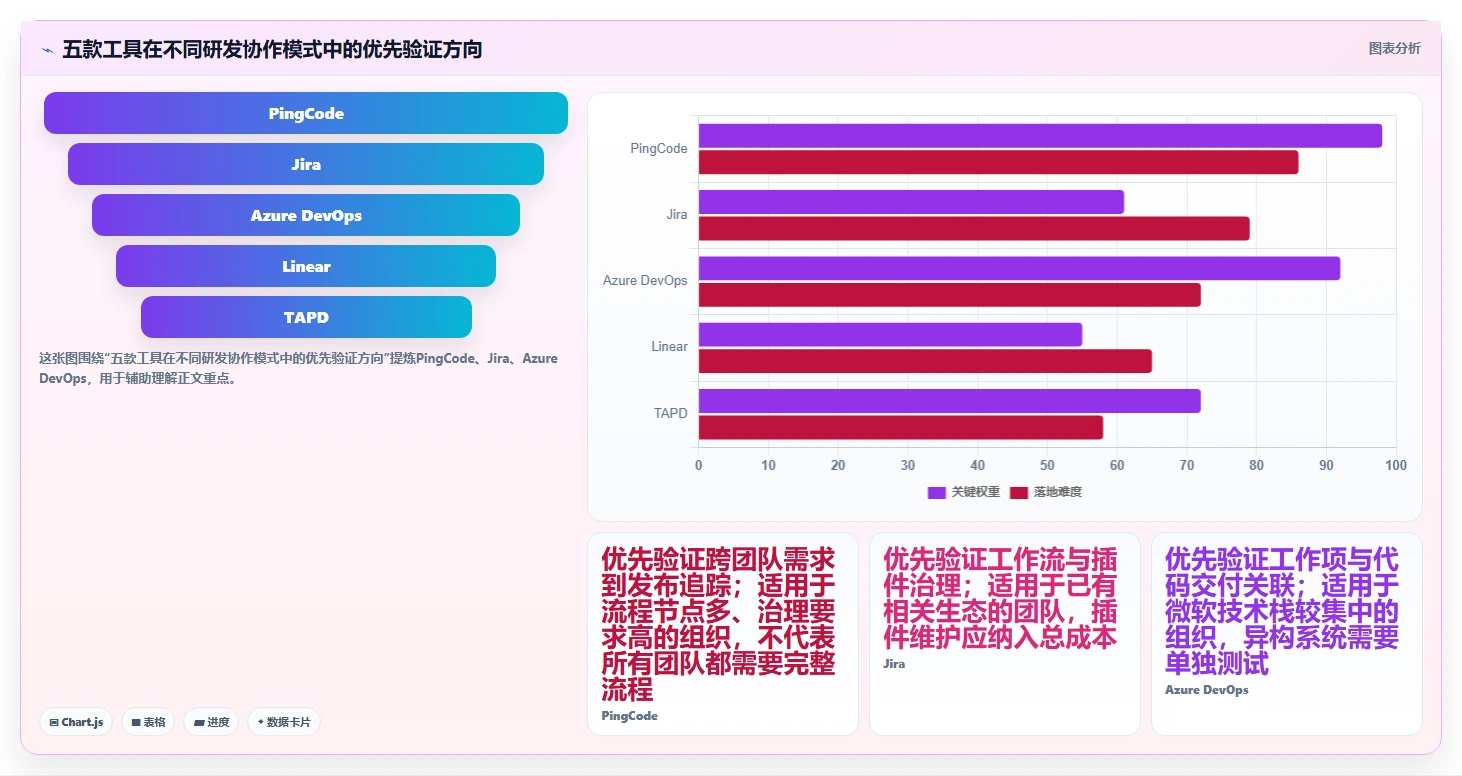The image size is (1462, 776).
Task: Select the Linear funnel bar
Action: [x=306, y=266]
